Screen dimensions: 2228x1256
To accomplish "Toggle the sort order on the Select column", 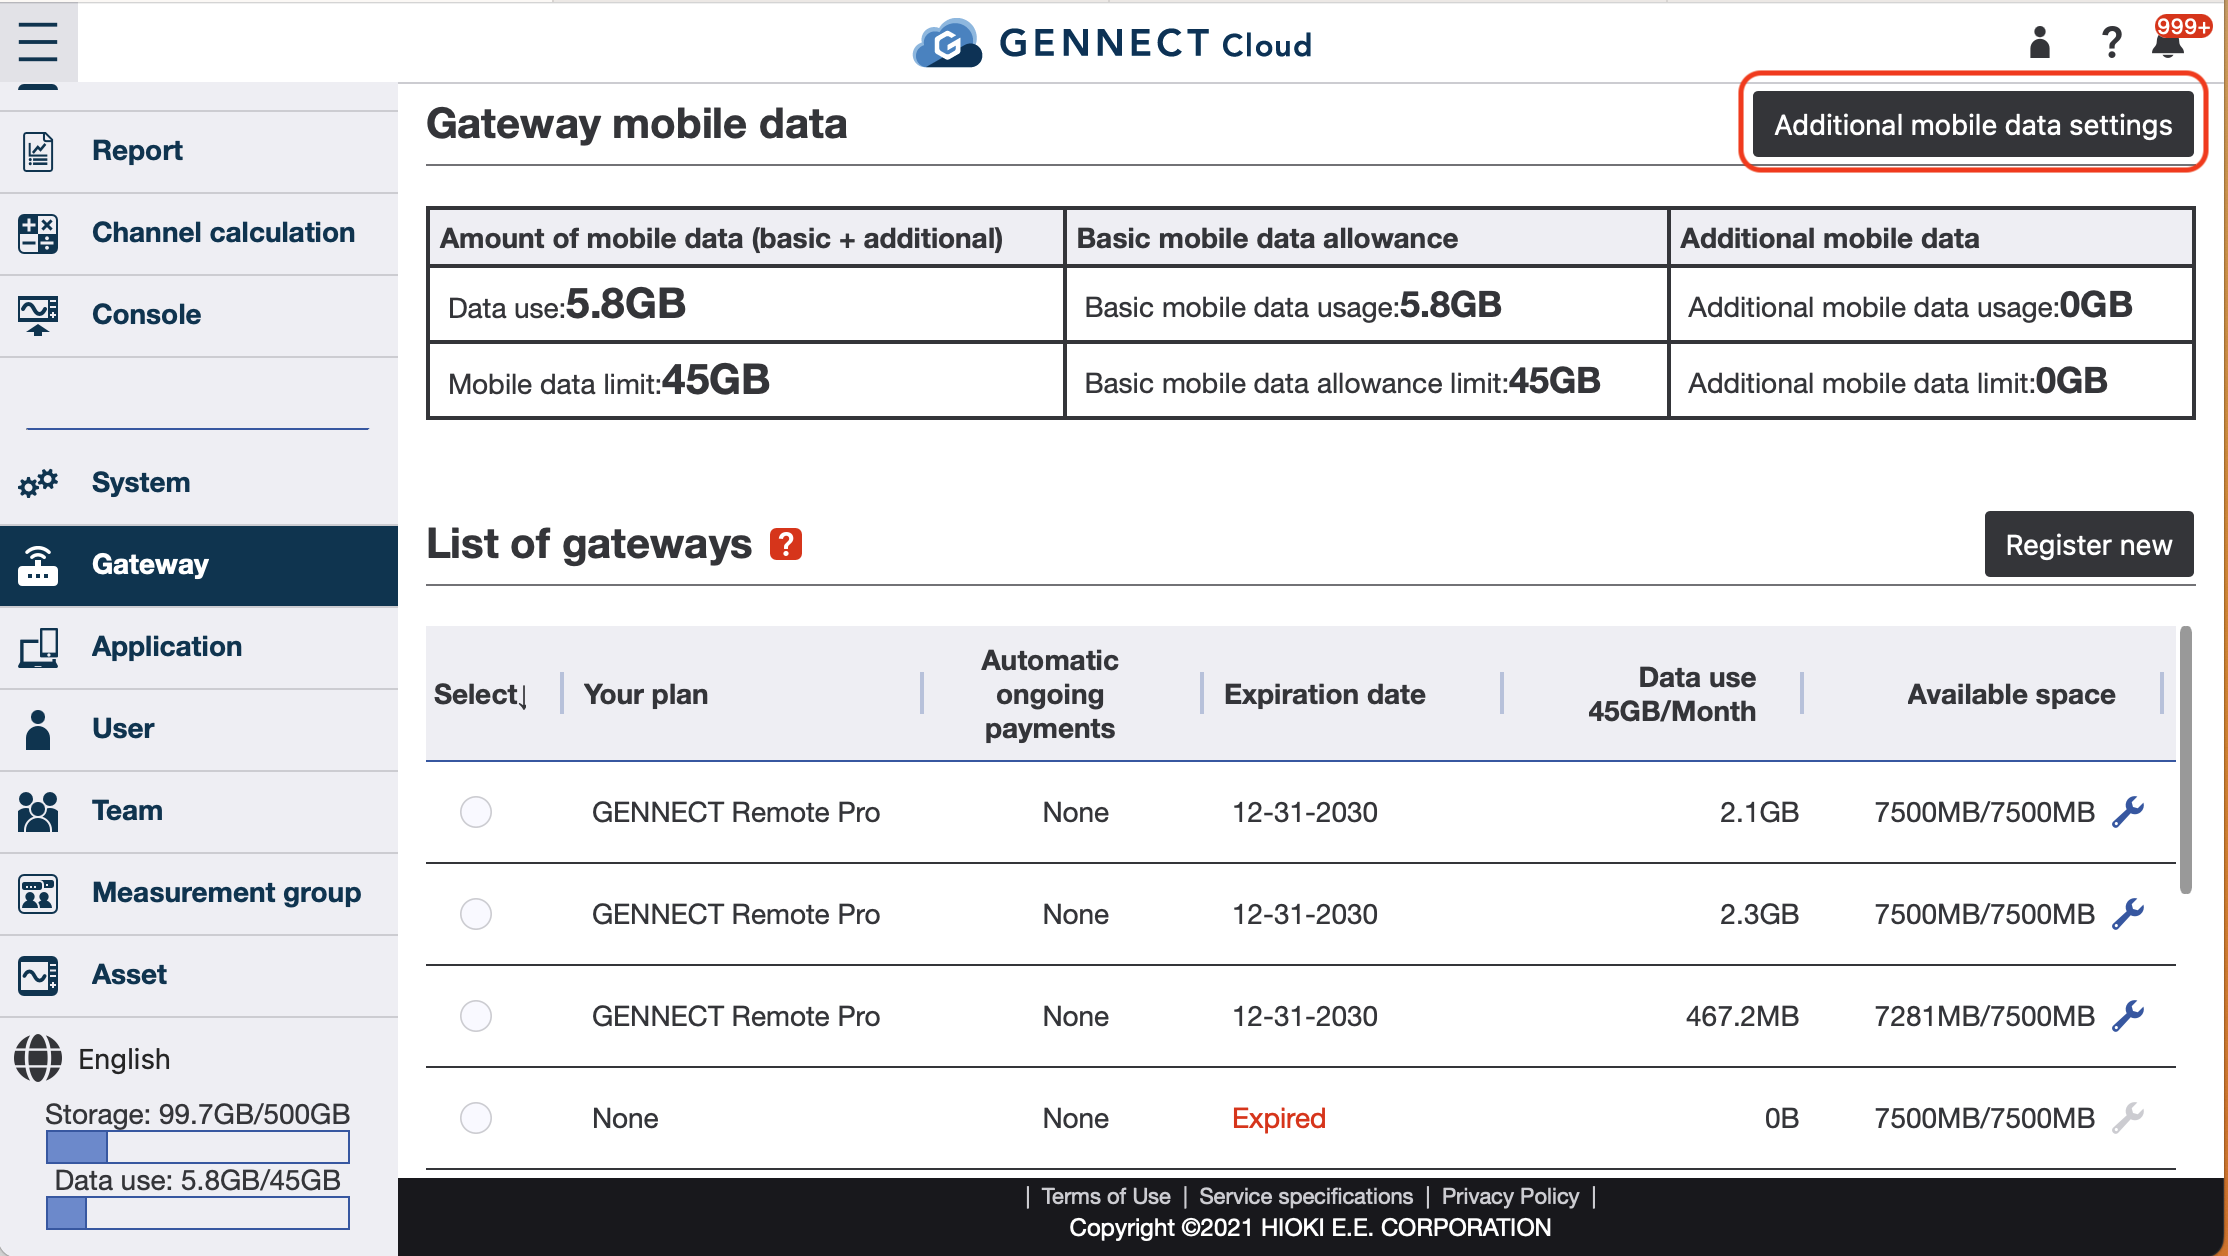I will tap(524, 697).
